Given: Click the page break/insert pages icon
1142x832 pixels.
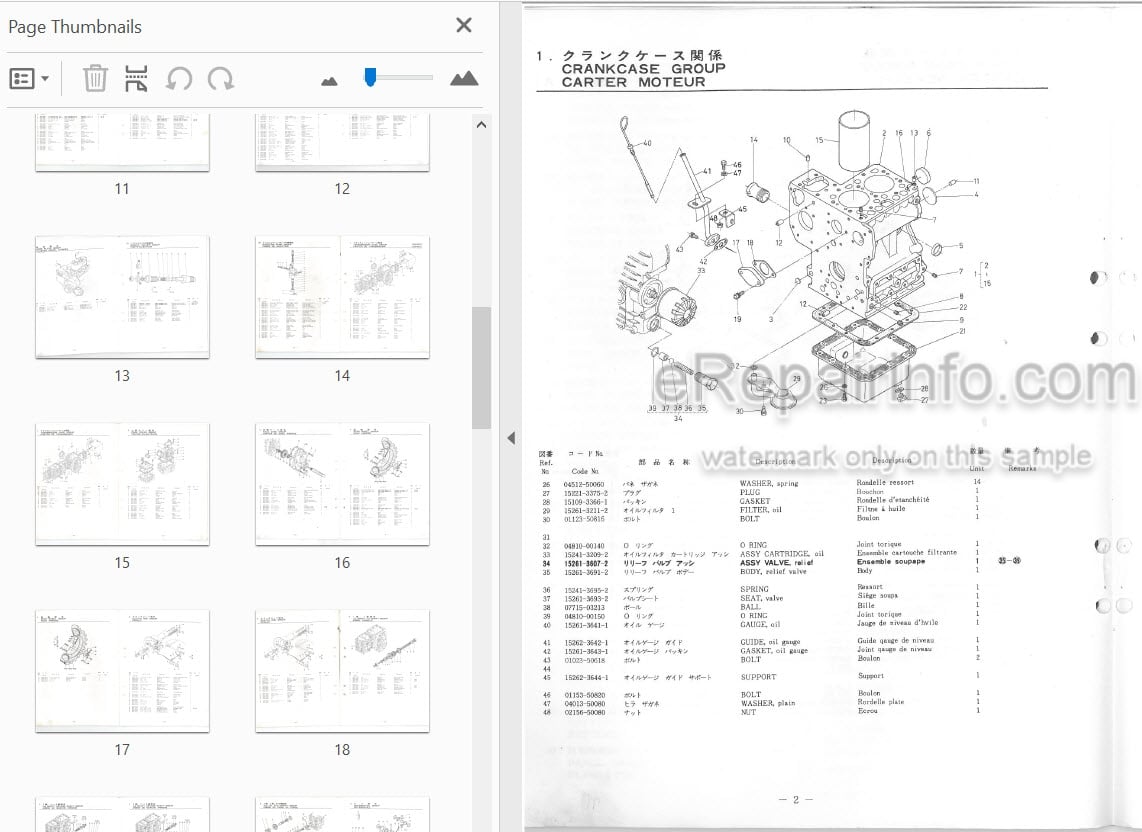Looking at the screenshot, I should coord(136,78).
